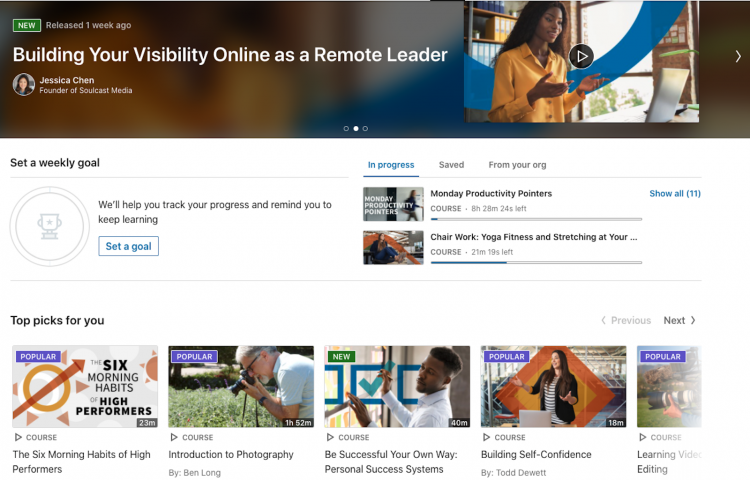This screenshot has width=750, height=480.
Task: Click POPULAR badge on Introduction to Photography
Action: point(194,357)
